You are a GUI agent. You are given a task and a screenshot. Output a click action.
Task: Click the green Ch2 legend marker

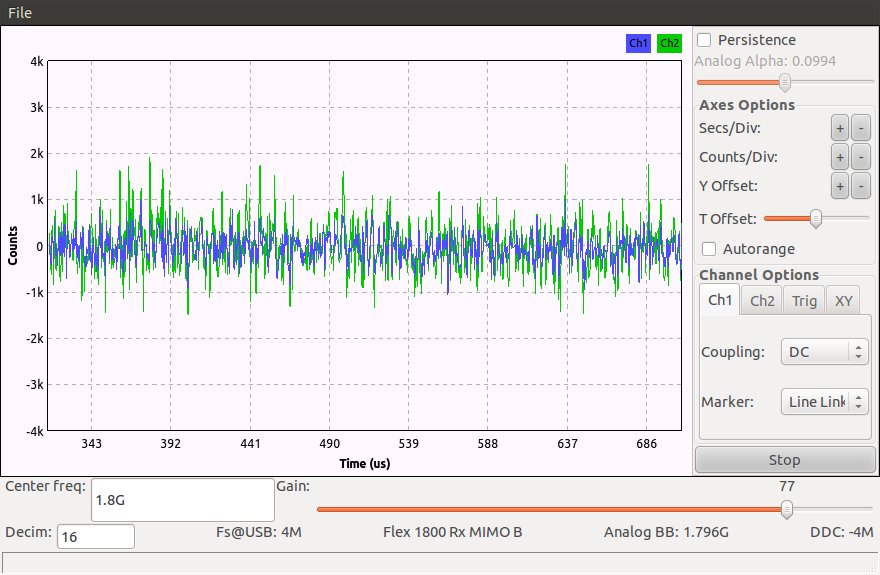point(670,43)
